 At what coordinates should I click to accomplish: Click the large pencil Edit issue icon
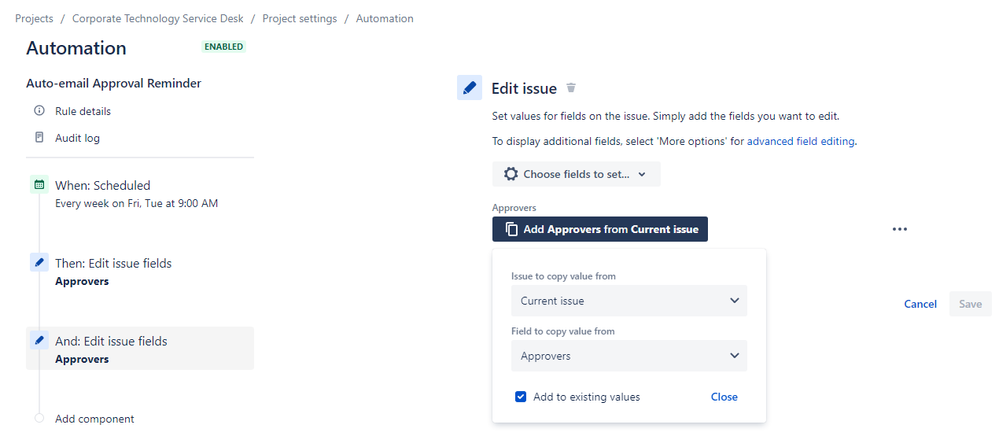470,88
